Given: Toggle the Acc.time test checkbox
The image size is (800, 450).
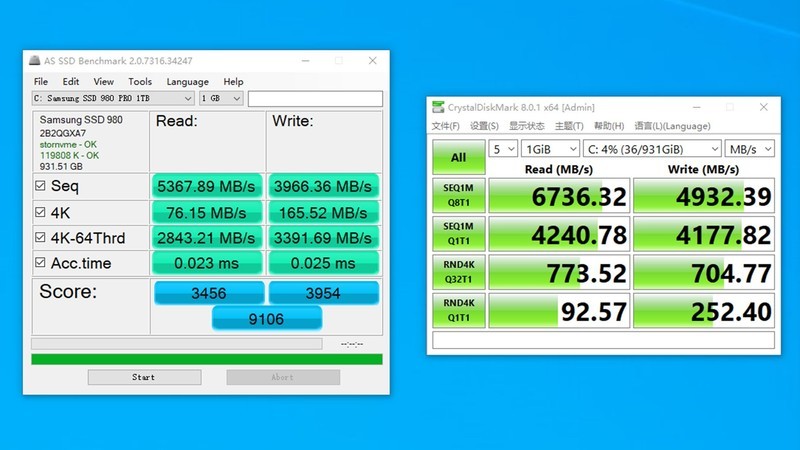Looking at the screenshot, I should click(40, 263).
